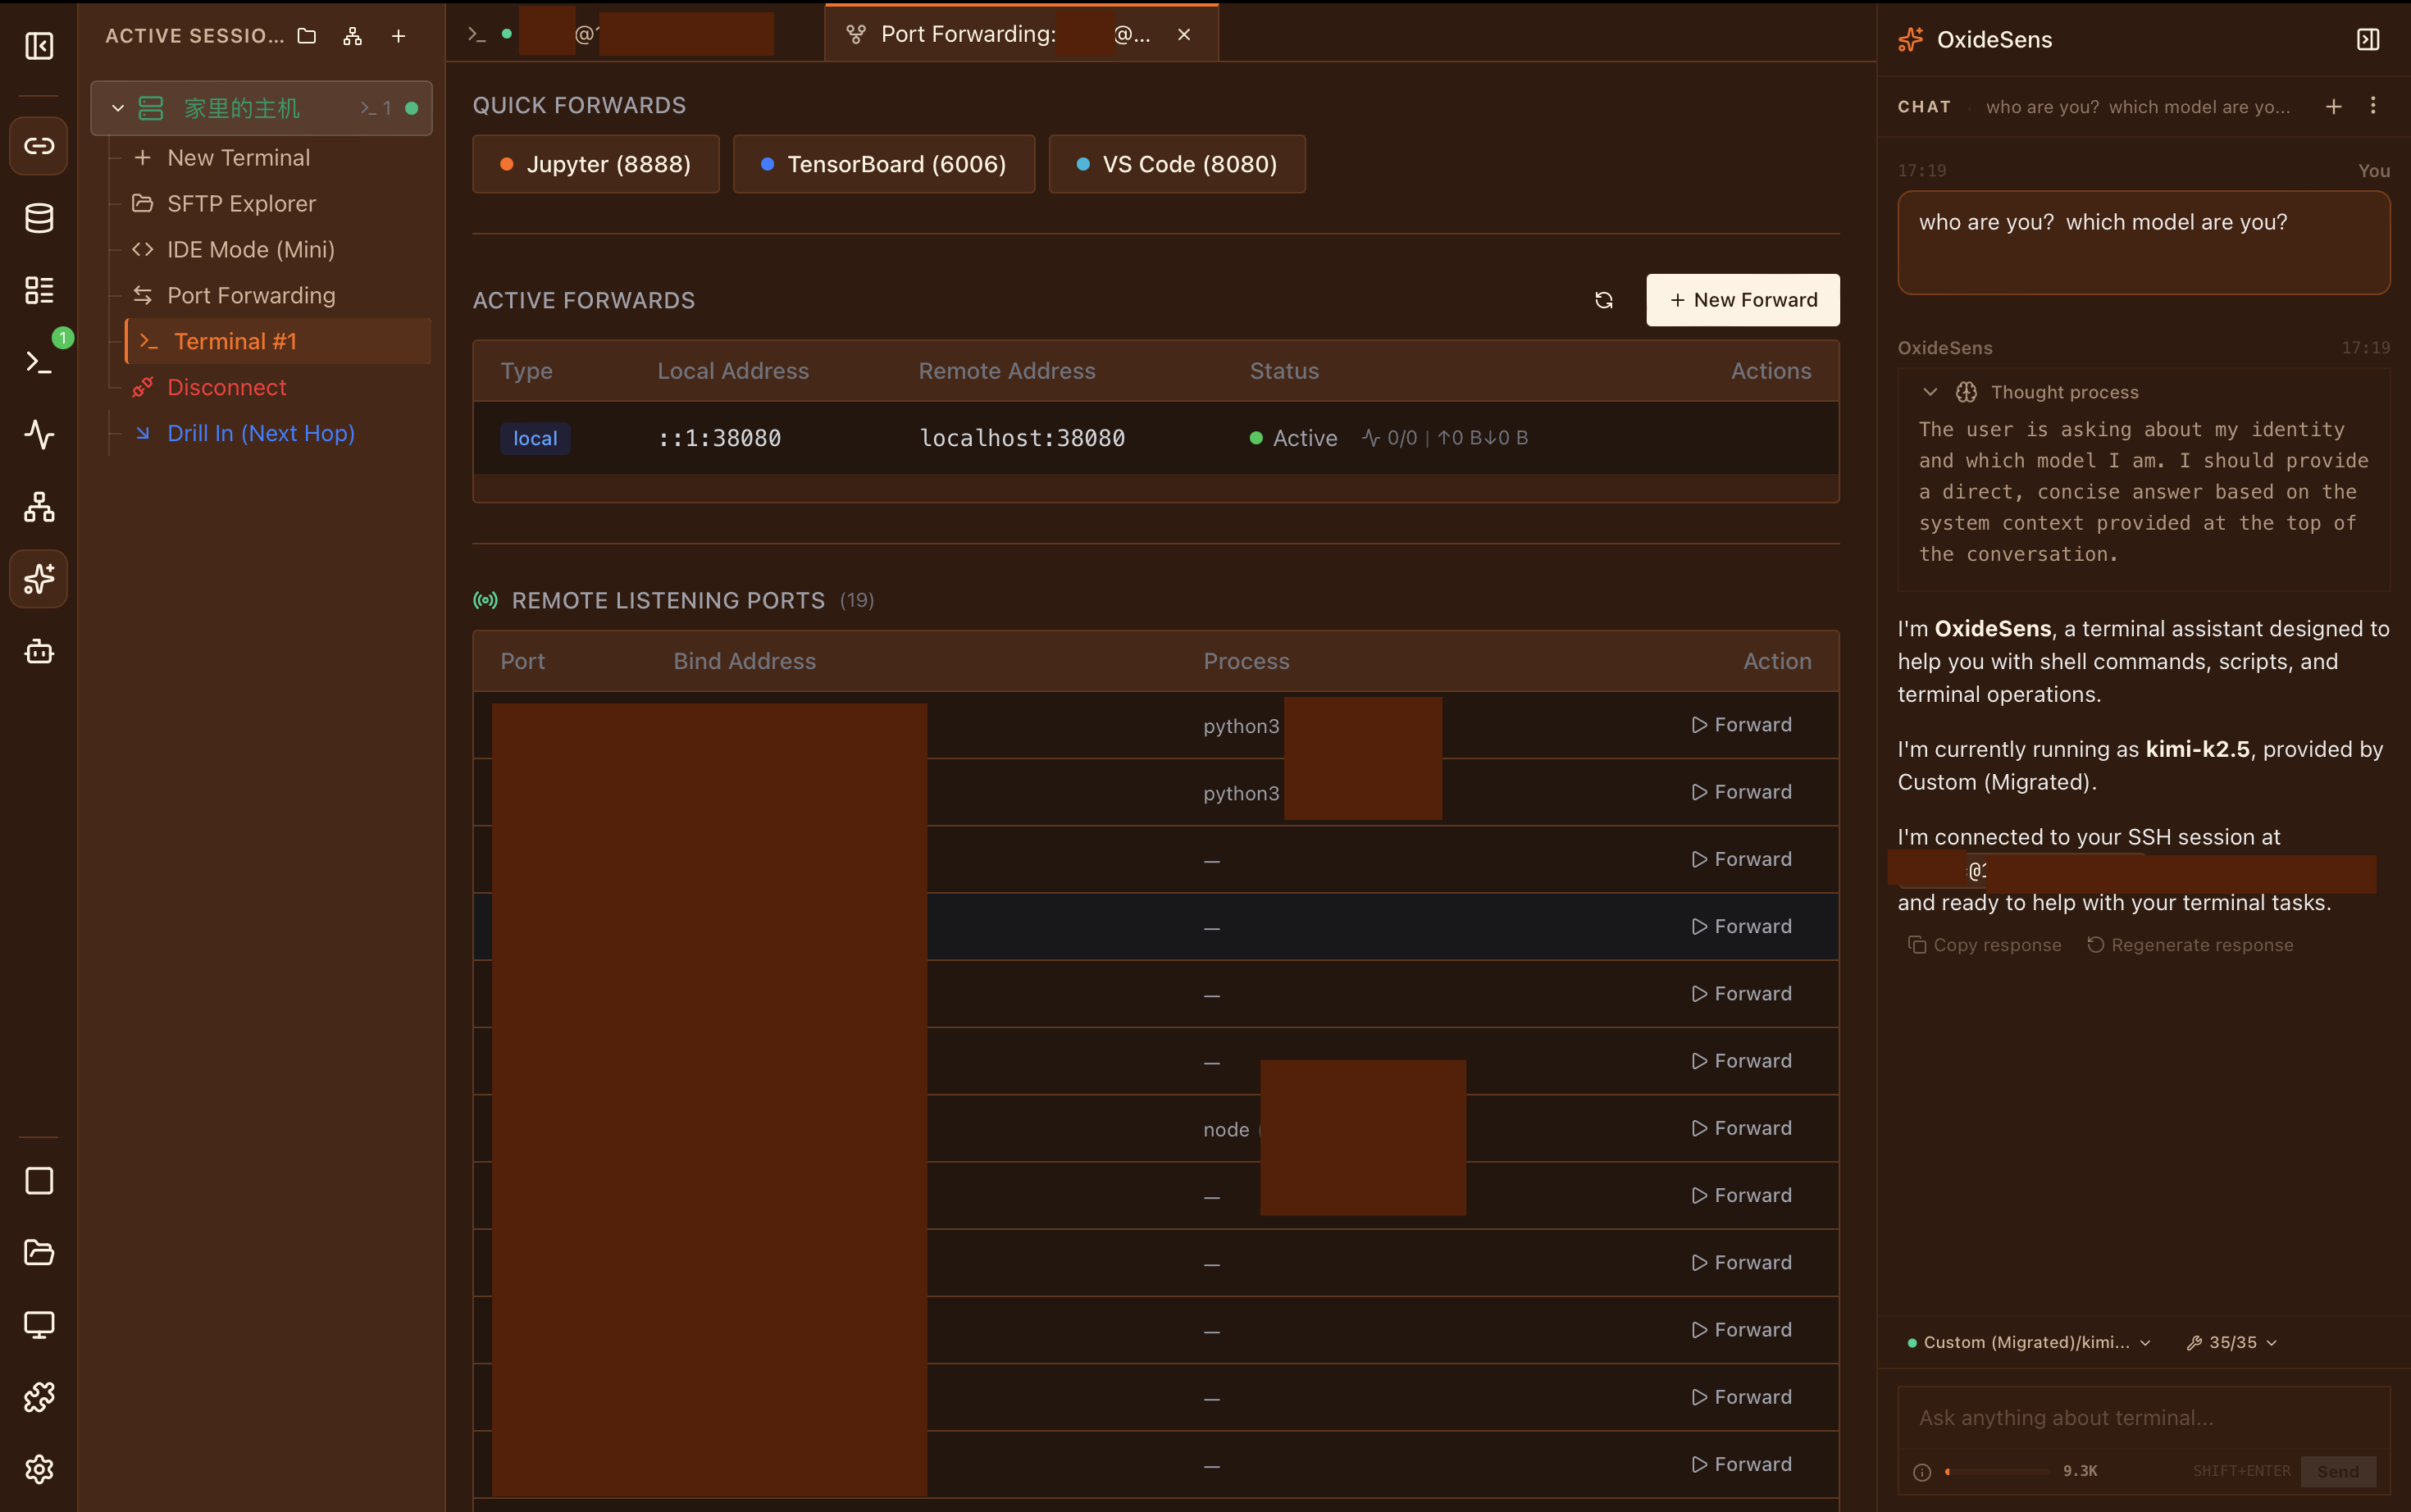
Task: Click the terminal icon with green badge
Action: [39, 360]
